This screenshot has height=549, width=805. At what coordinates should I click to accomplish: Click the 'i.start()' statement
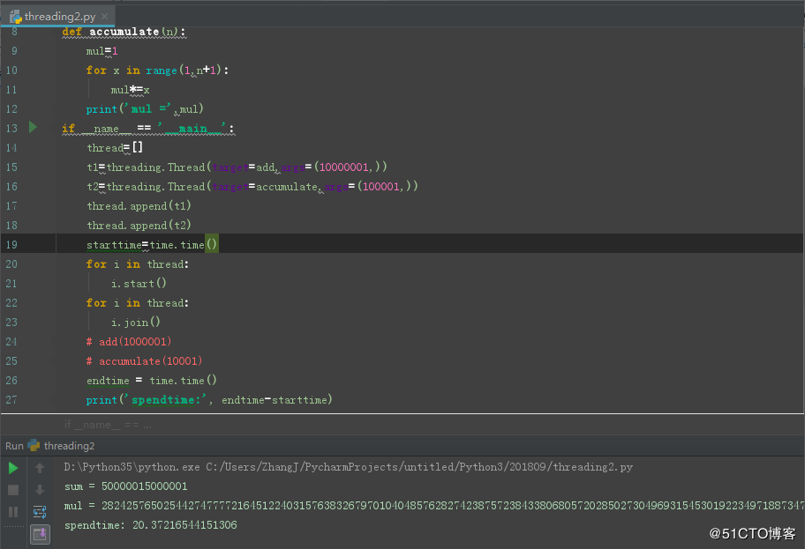[x=139, y=283]
